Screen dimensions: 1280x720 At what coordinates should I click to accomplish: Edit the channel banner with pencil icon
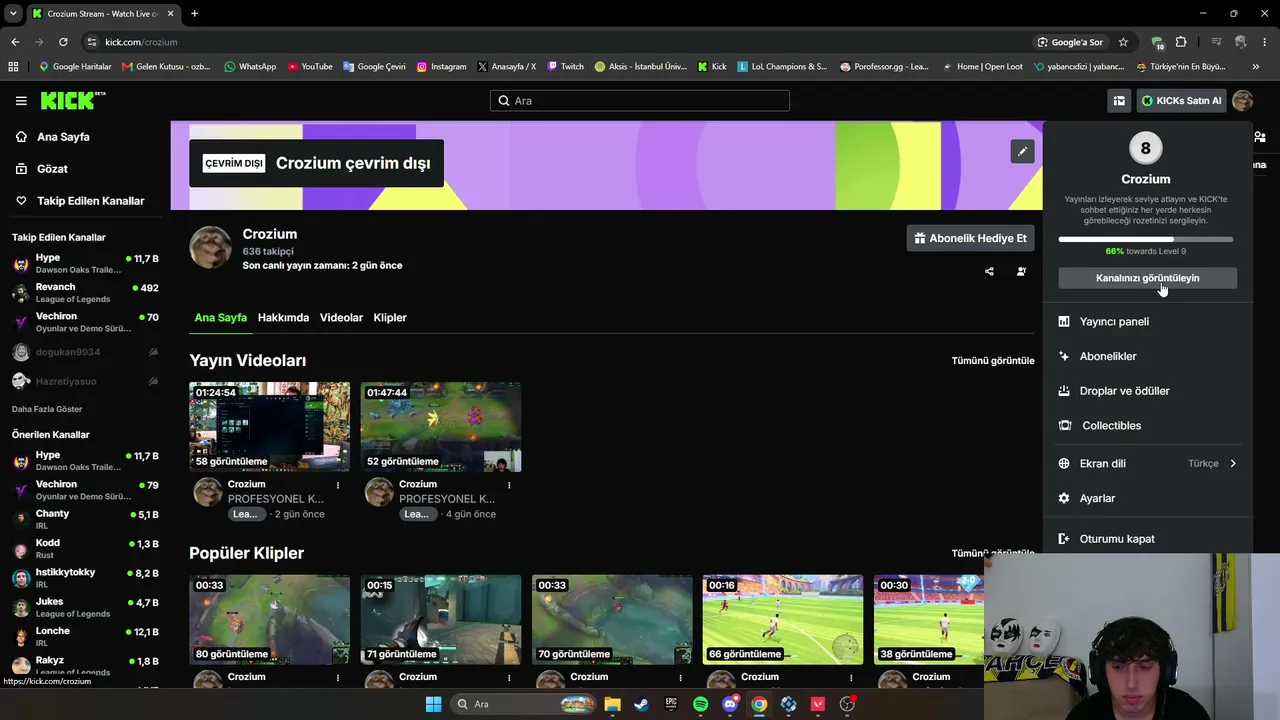pos(1022,152)
